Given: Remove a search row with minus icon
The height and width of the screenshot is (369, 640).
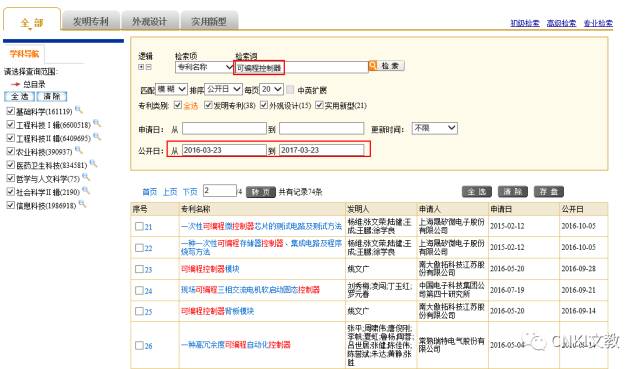Looking at the screenshot, I should coord(148,67).
